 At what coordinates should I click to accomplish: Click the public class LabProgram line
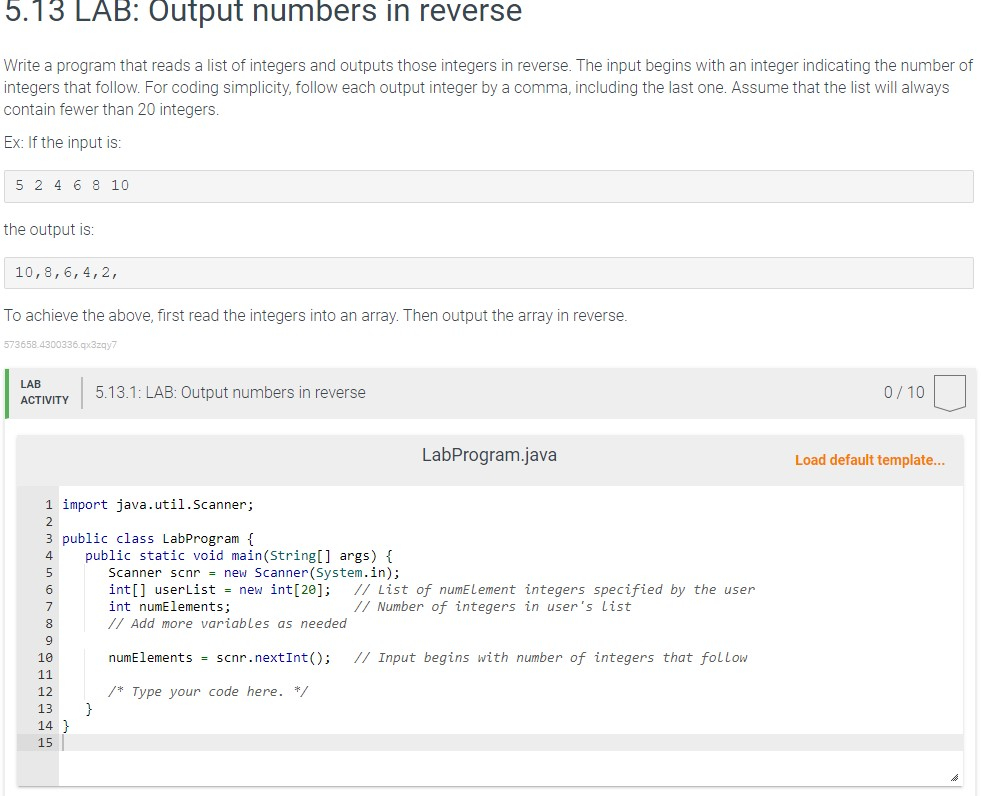[x=160, y=538]
